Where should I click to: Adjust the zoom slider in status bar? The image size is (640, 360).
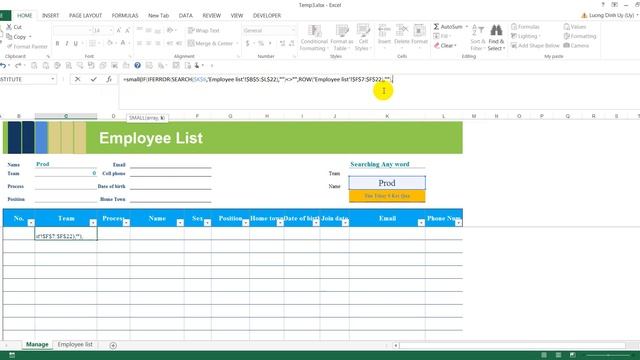(608, 355)
